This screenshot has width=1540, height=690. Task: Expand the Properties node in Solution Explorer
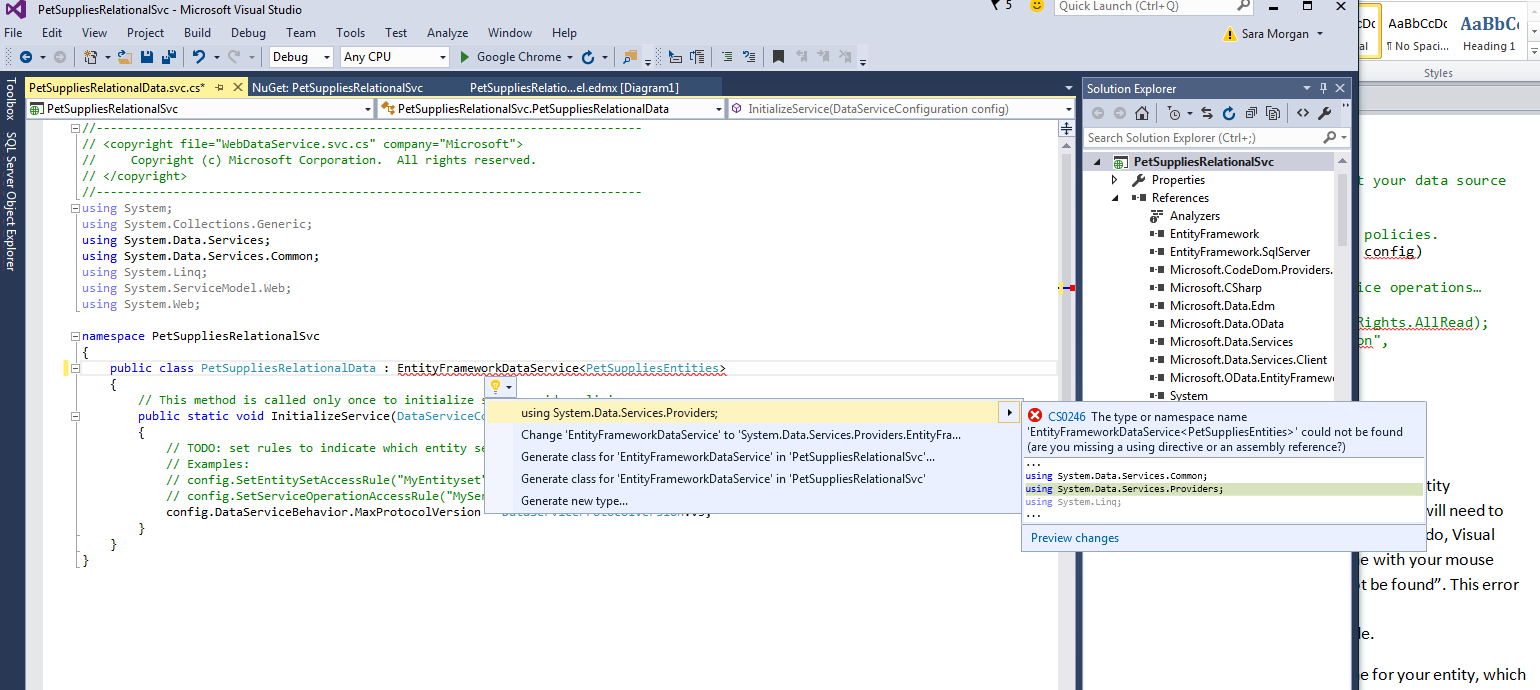[1115, 180]
